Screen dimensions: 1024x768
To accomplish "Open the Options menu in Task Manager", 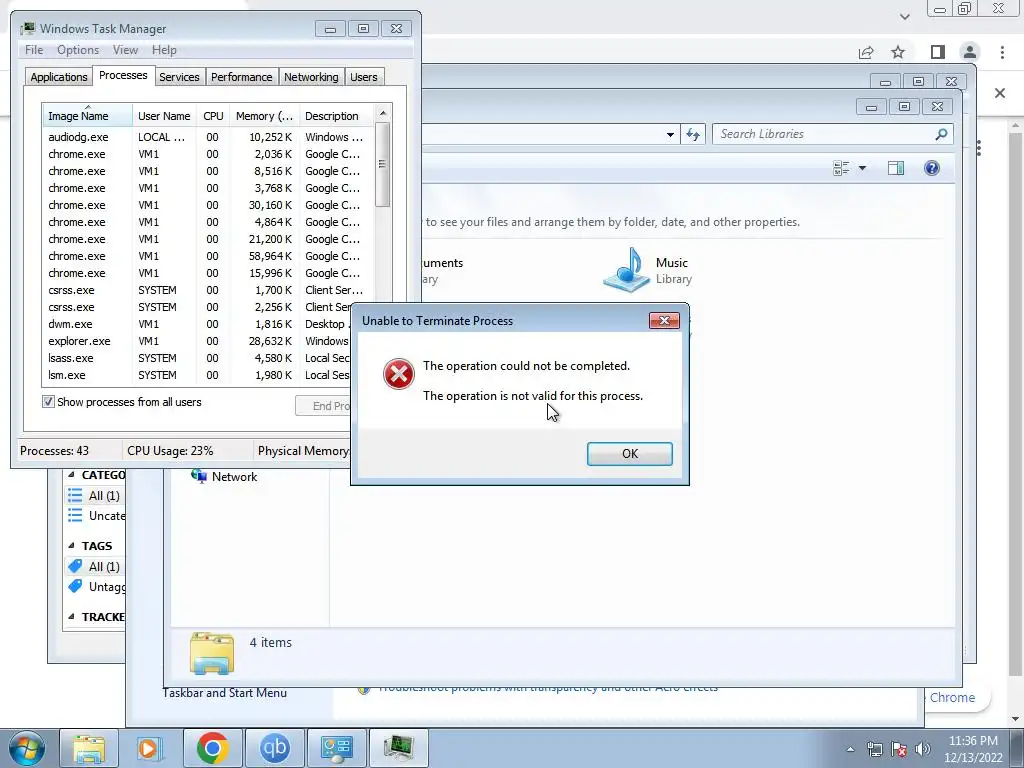I will tap(78, 50).
